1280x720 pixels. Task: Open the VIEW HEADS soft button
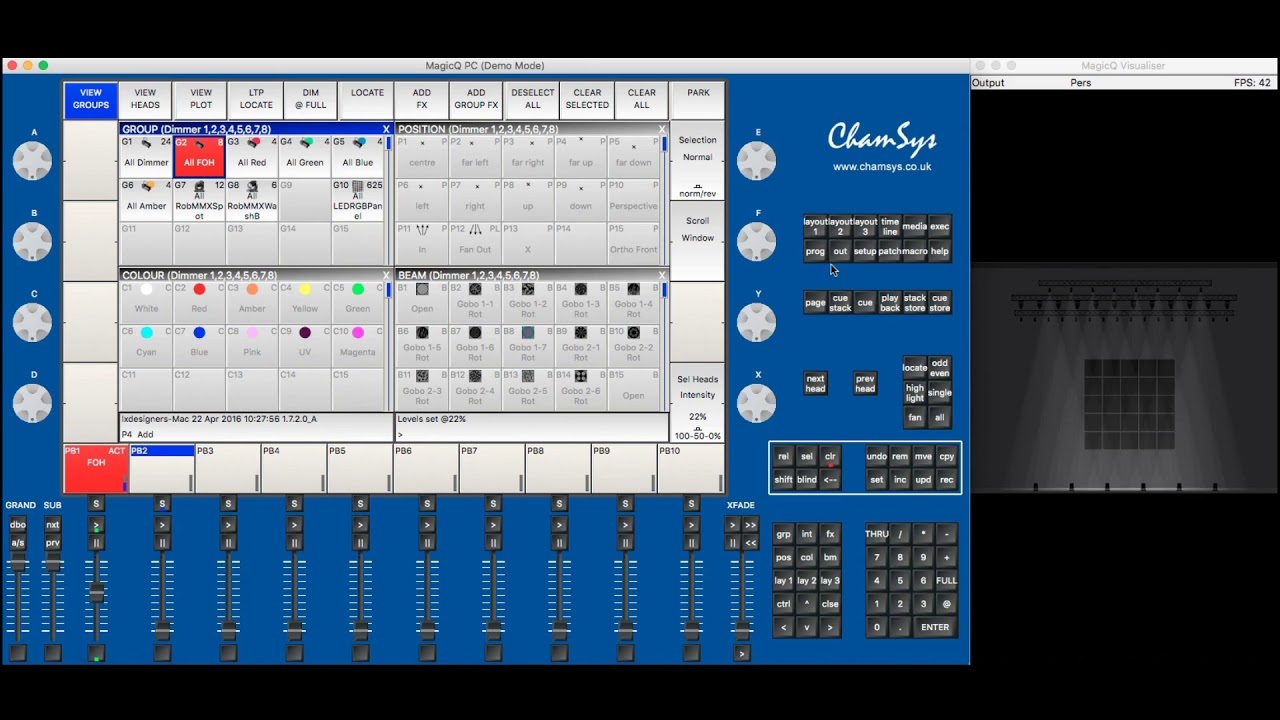(145, 99)
